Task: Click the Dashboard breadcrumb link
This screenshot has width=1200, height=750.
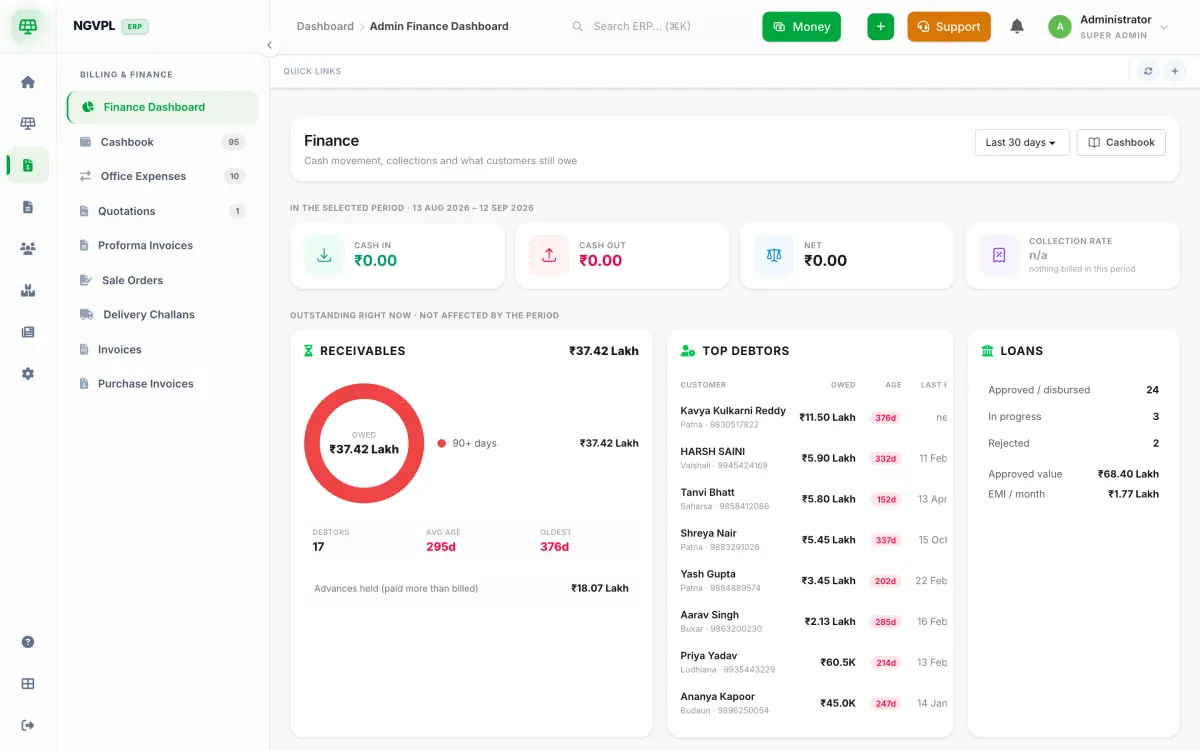Action: coord(325,26)
